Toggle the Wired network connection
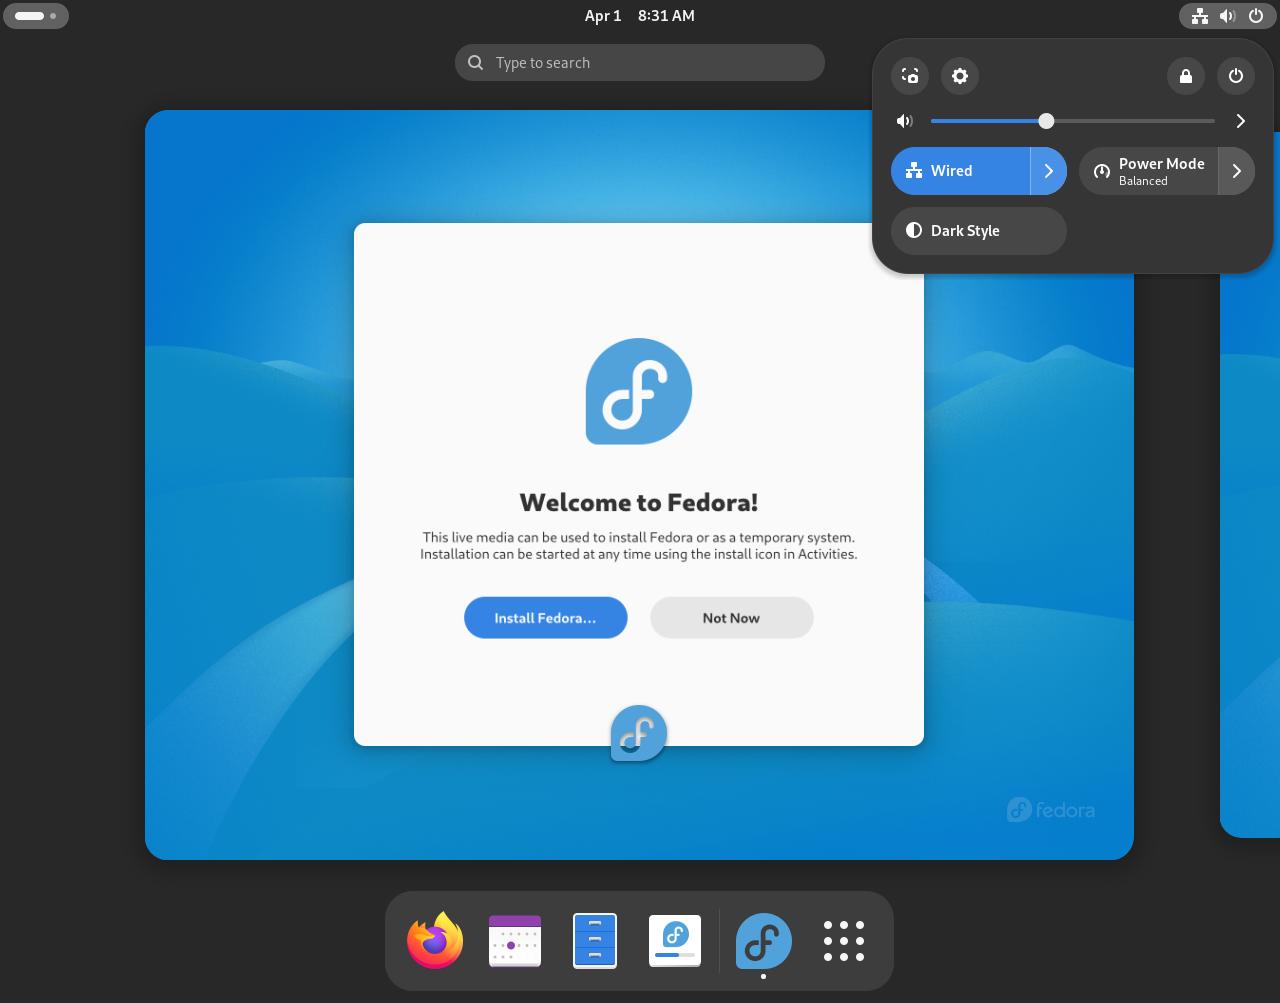Viewport: 1280px width, 1003px height. tap(960, 171)
